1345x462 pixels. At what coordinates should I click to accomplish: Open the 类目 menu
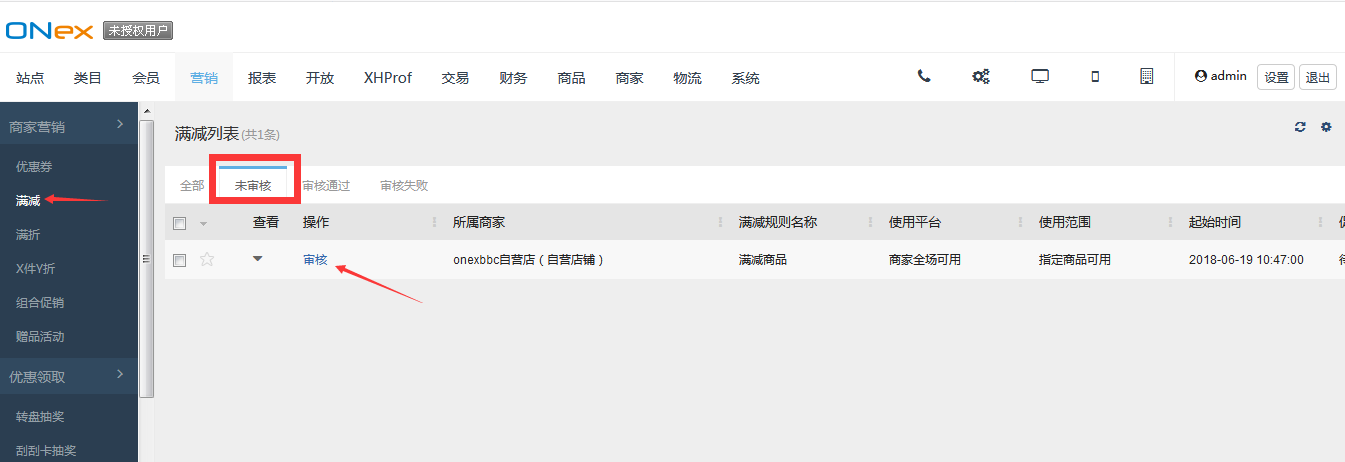pyautogui.click(x=88, y=78)
